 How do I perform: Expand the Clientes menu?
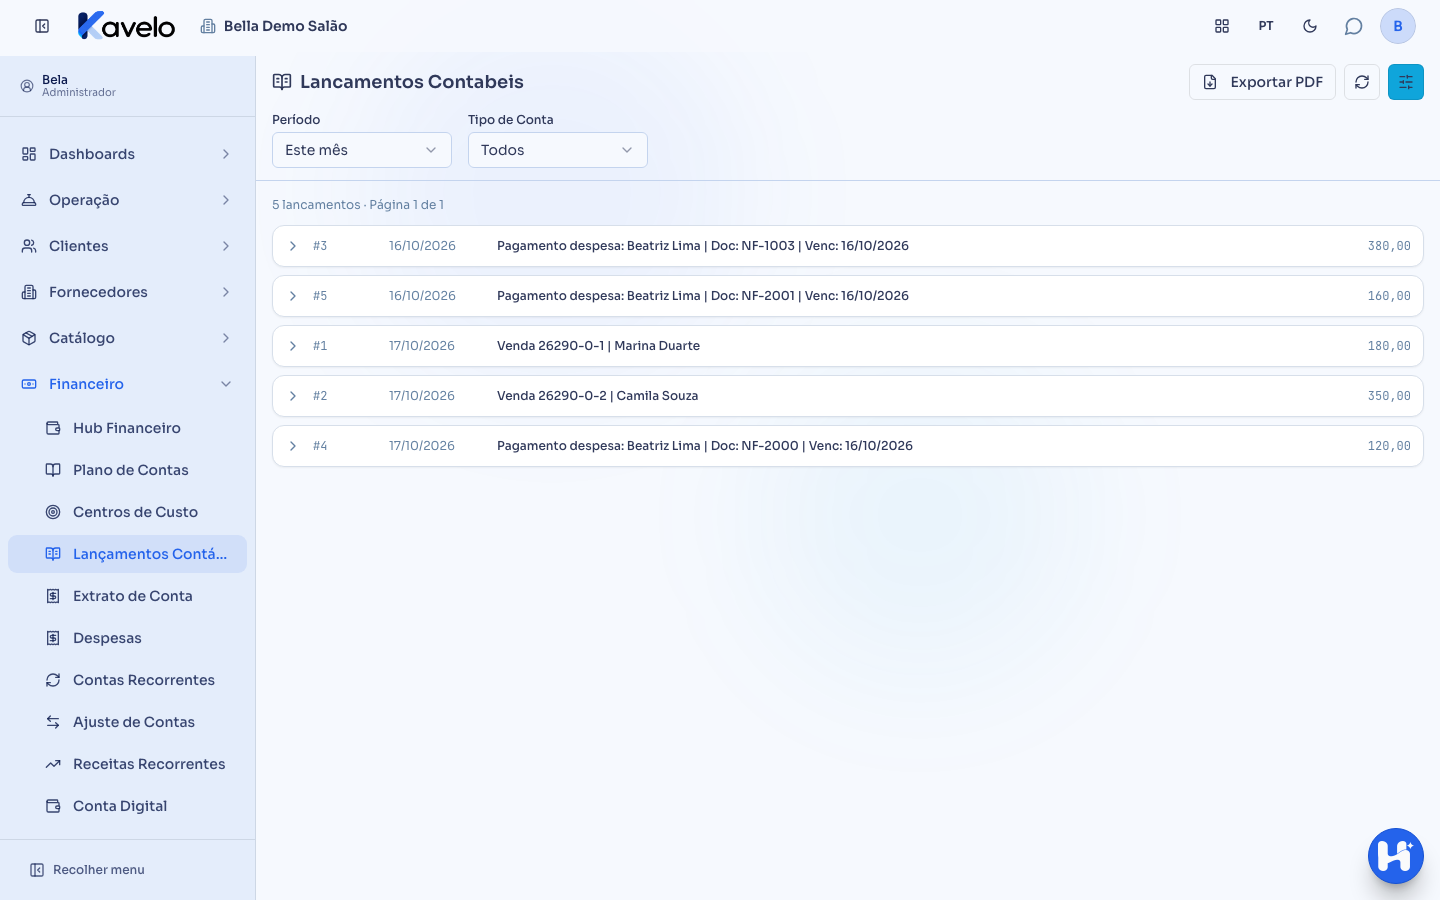point(127,246)
